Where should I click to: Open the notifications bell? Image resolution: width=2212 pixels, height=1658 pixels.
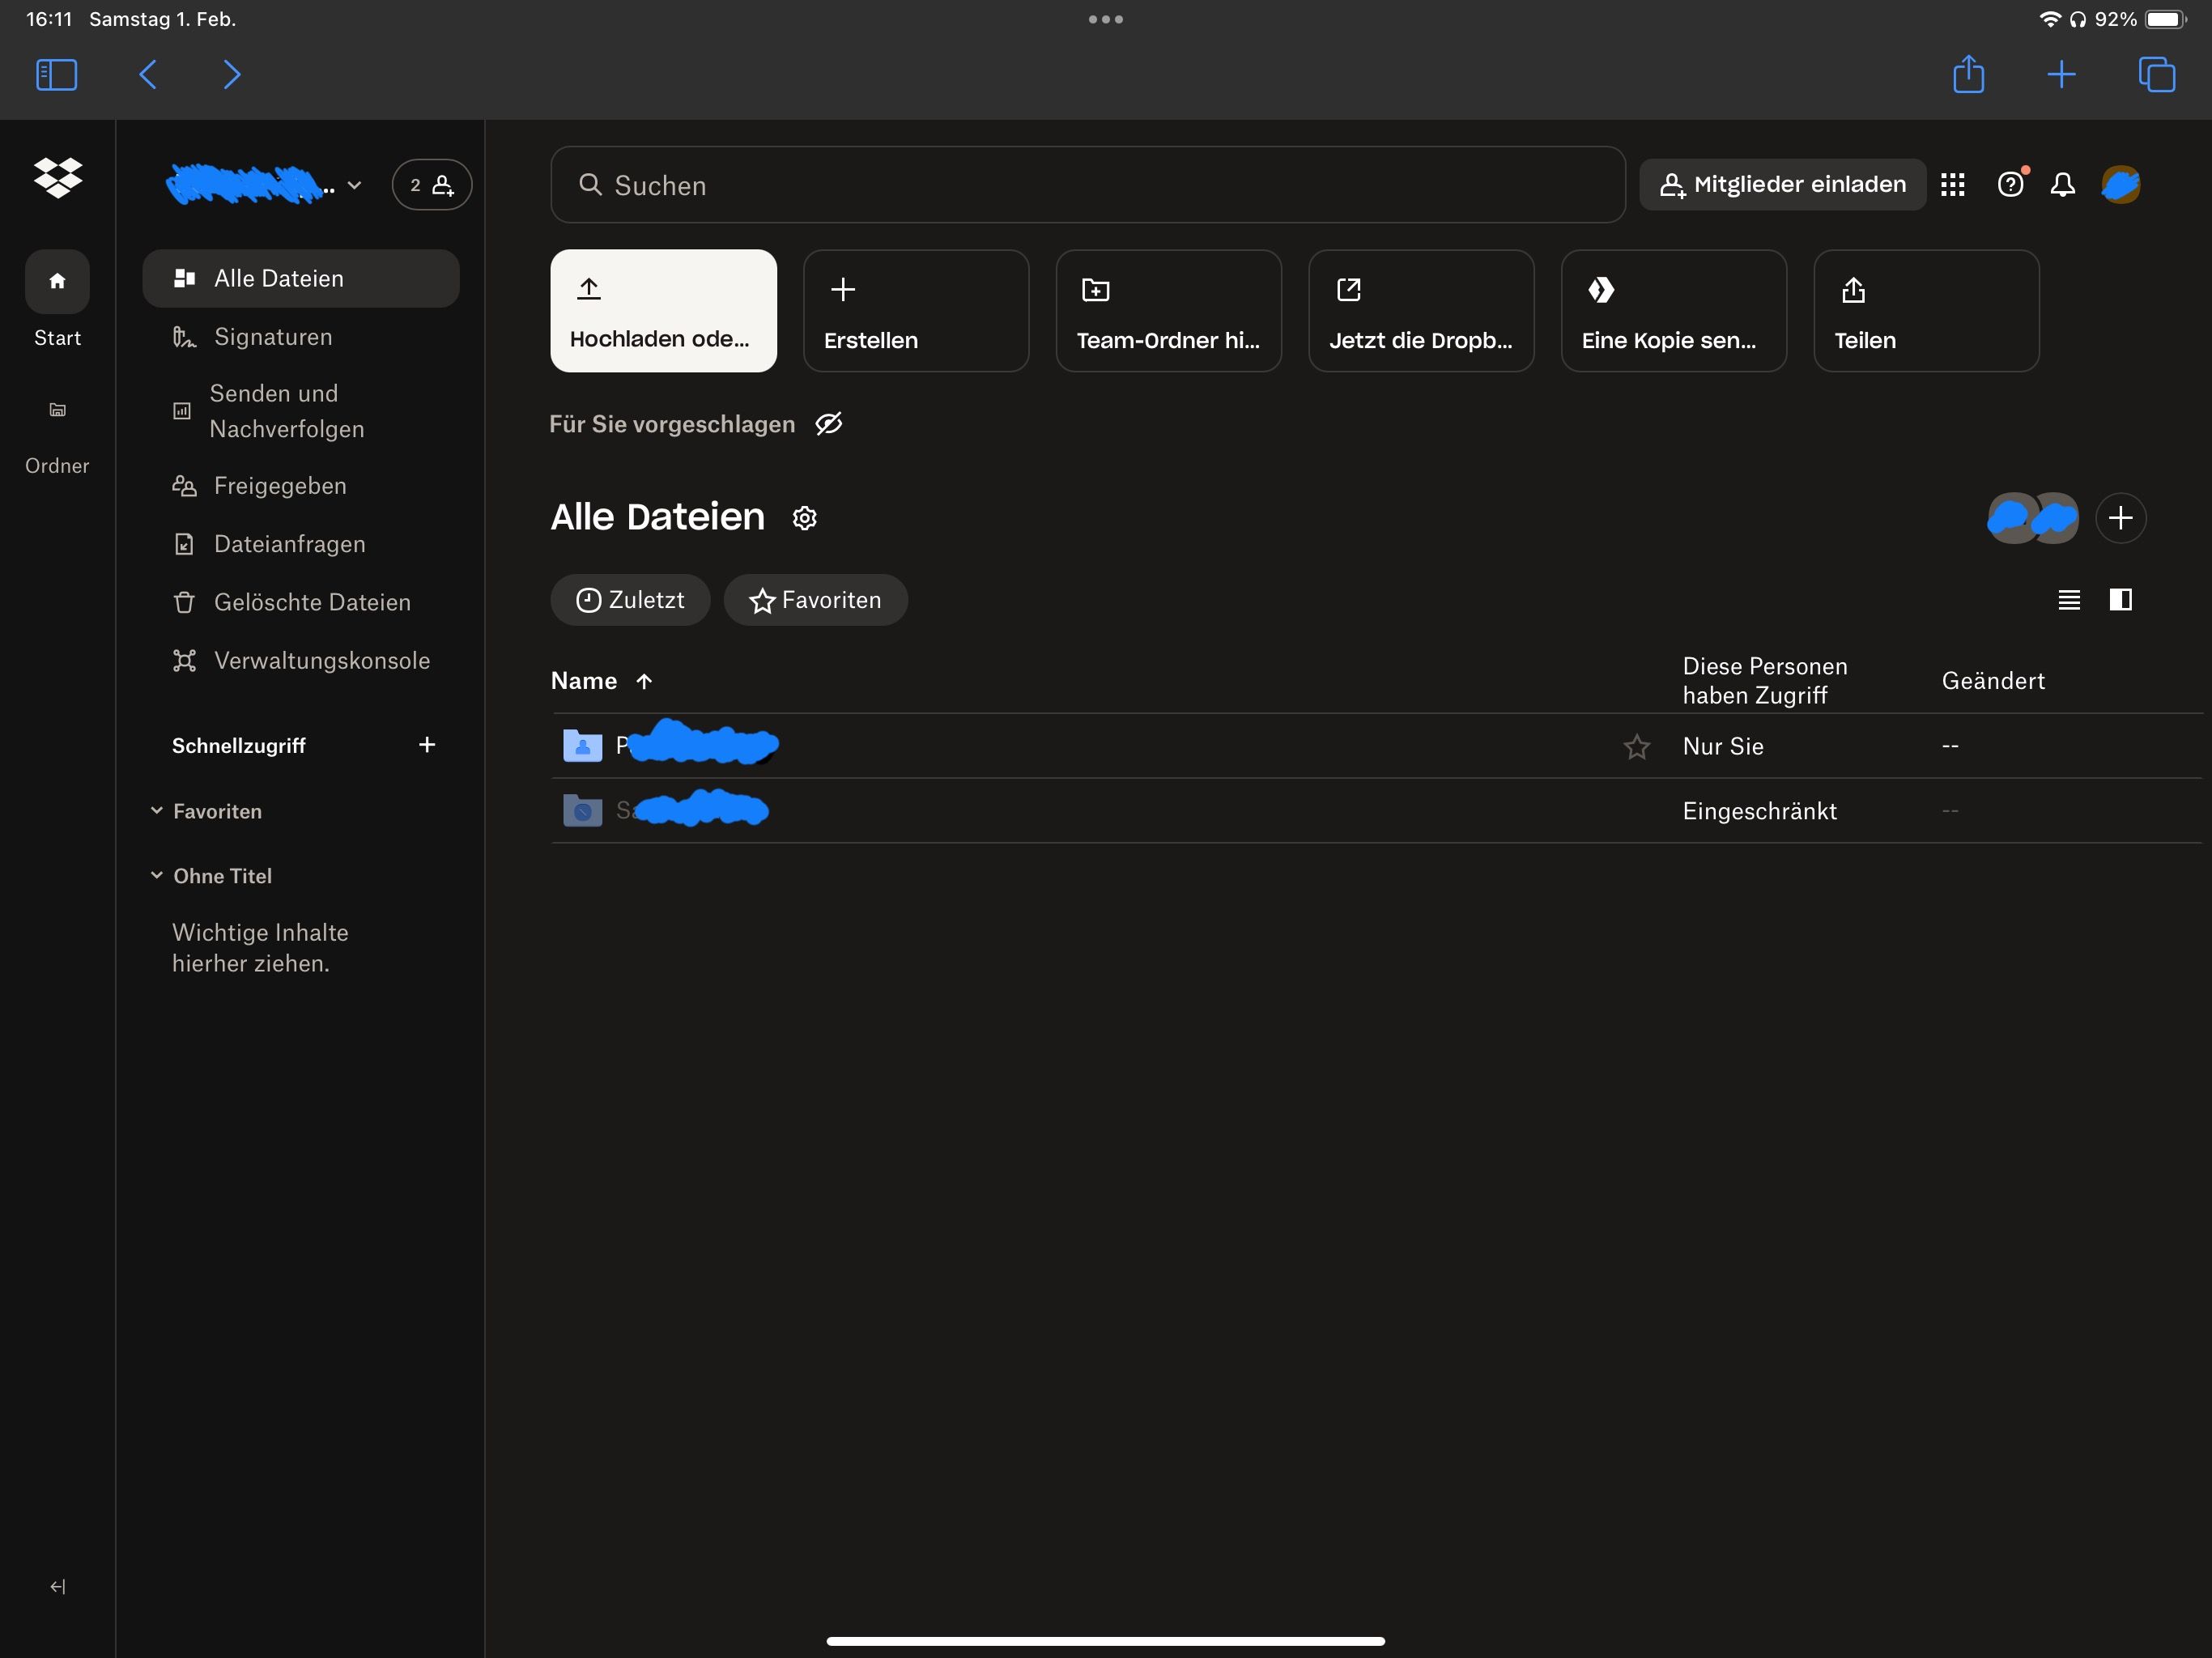coord(2062,185)
